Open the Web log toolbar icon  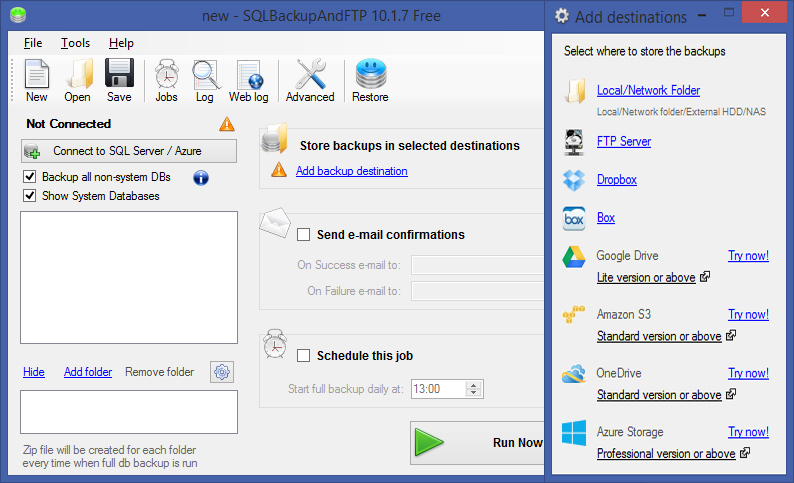click(x=250, y=75)
